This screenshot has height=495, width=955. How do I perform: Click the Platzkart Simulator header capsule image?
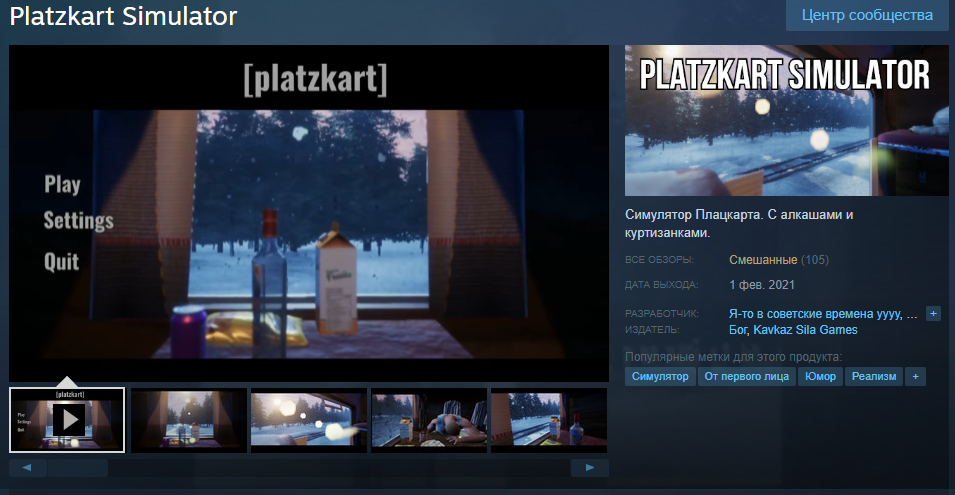point(786,121)
